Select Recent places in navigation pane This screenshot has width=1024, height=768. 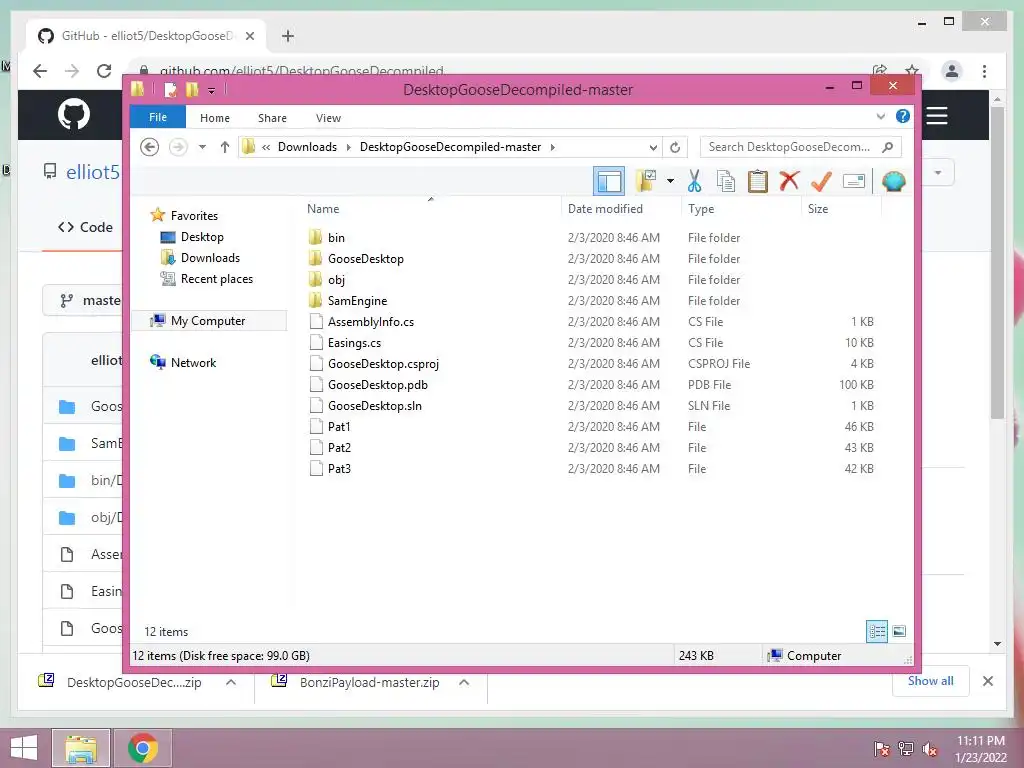point(216,279)
